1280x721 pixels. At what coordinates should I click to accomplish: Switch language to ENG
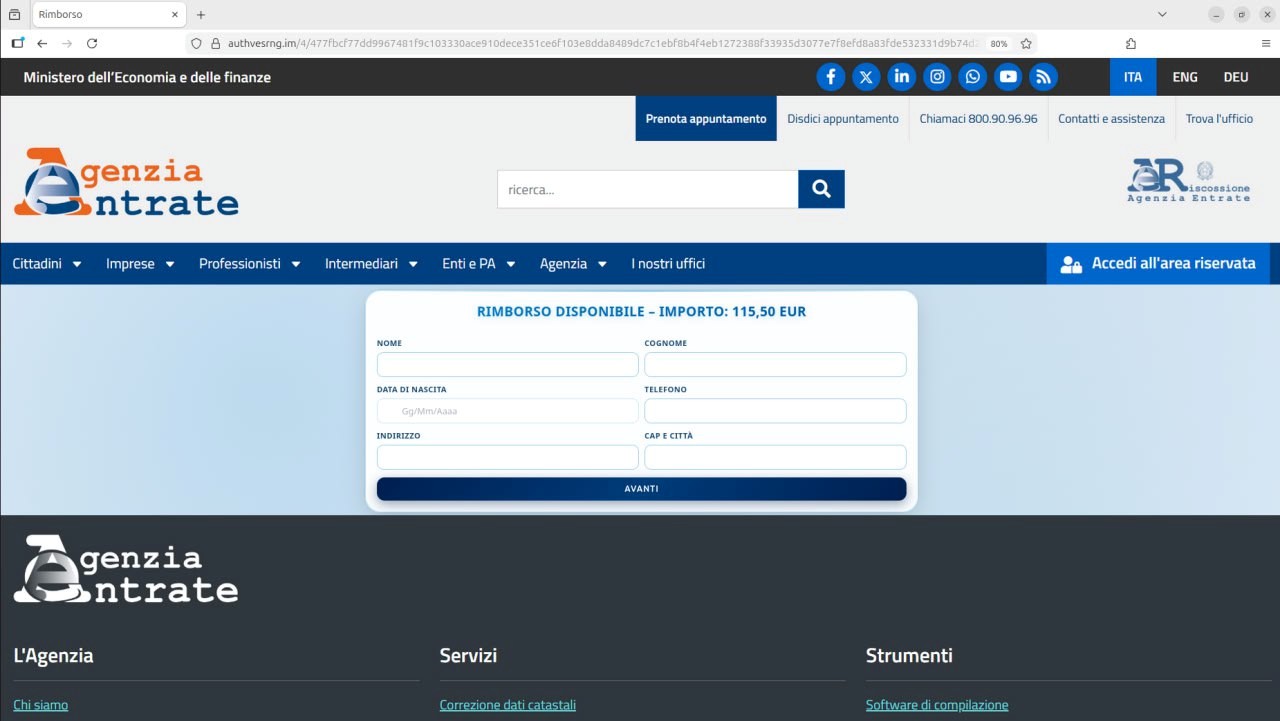(1185, 77)
